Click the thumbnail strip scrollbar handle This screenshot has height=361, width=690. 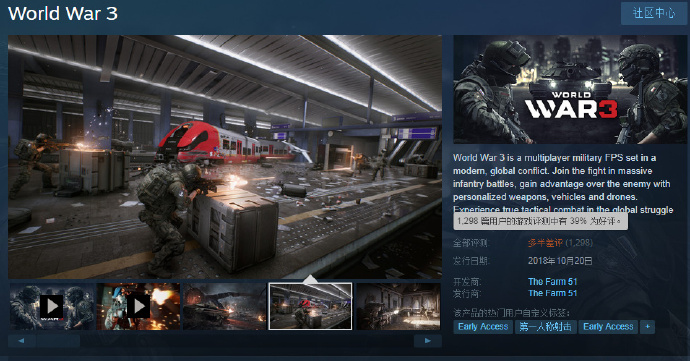pyautogui.click(x=58, y=341)
